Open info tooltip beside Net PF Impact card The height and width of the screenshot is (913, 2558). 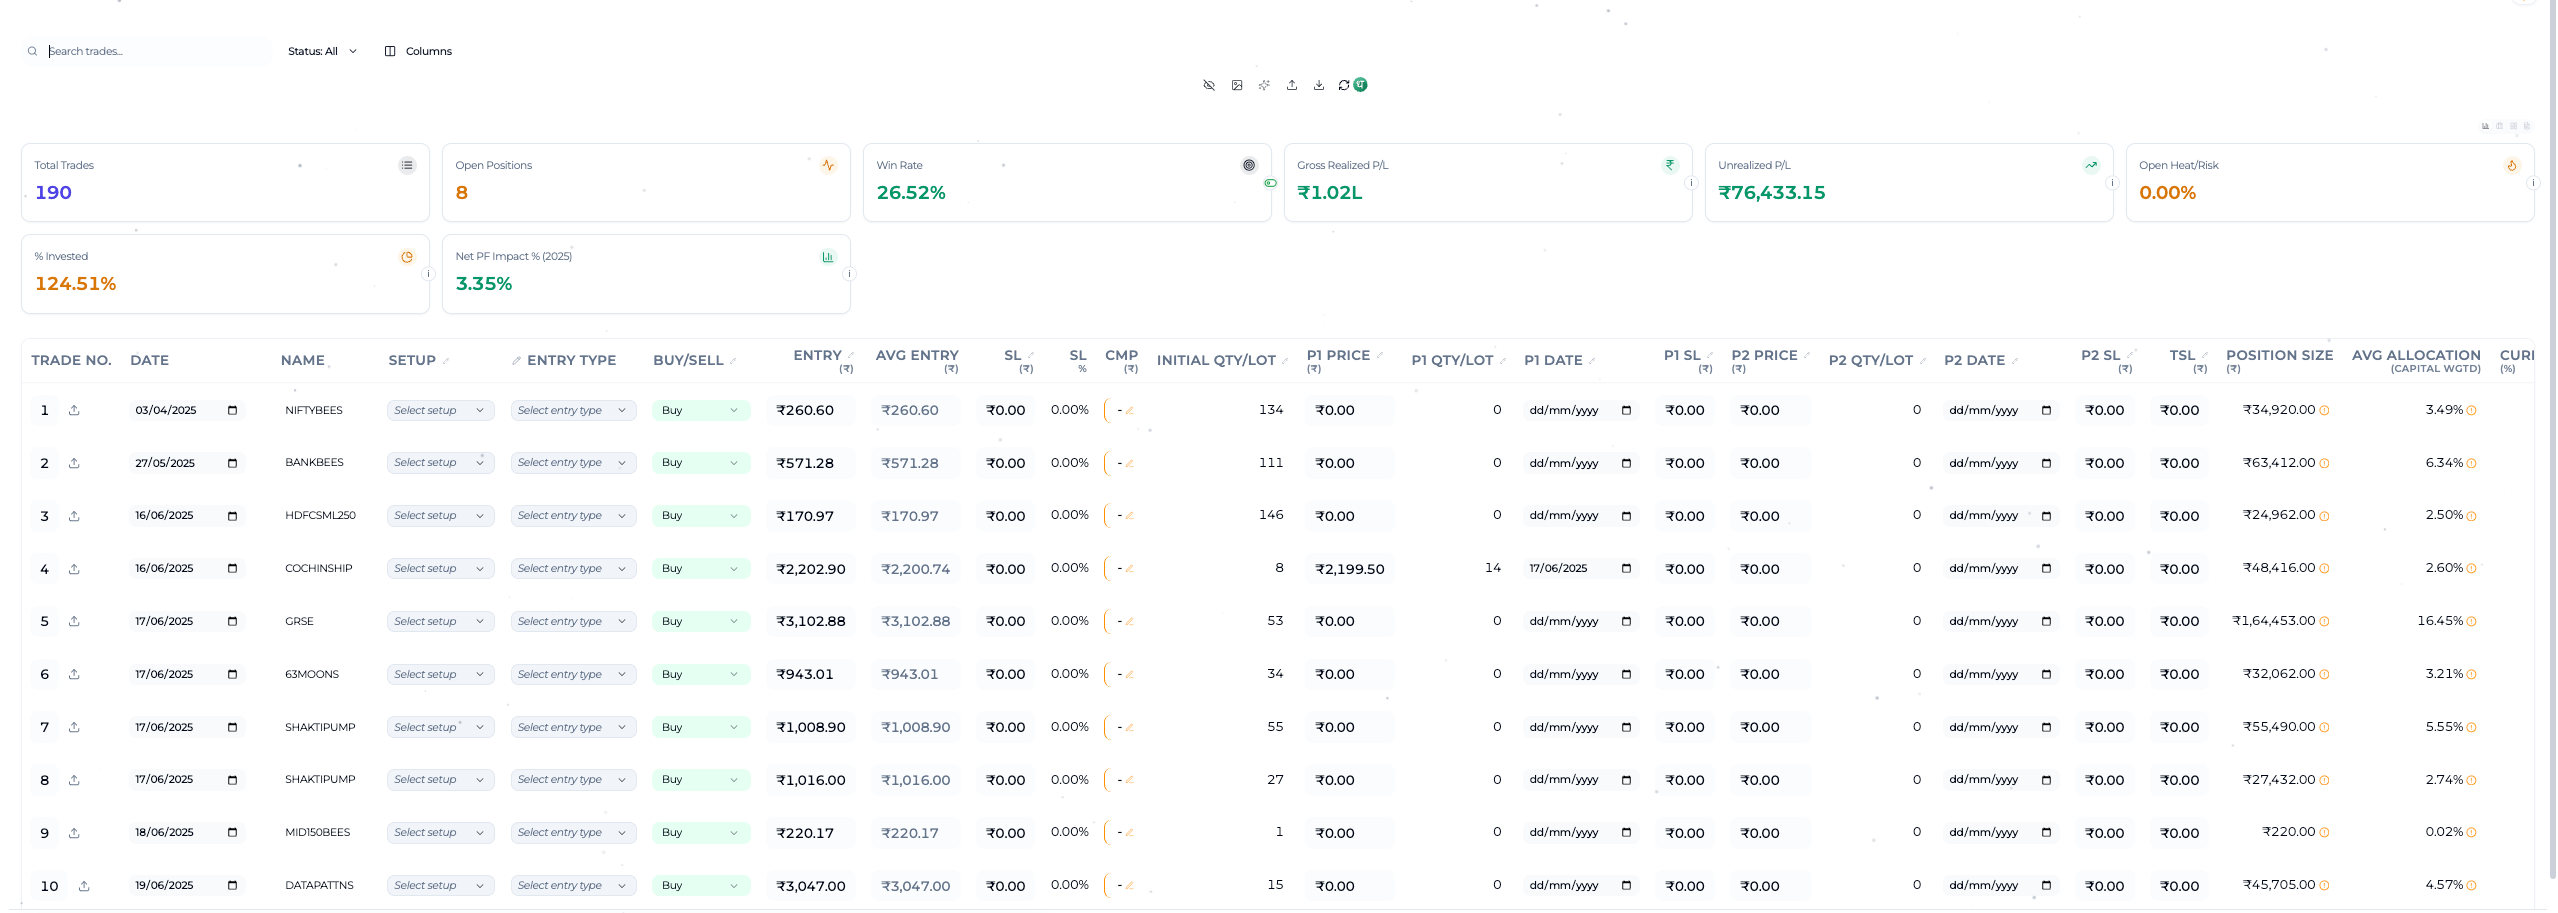(x=849, y=274)
